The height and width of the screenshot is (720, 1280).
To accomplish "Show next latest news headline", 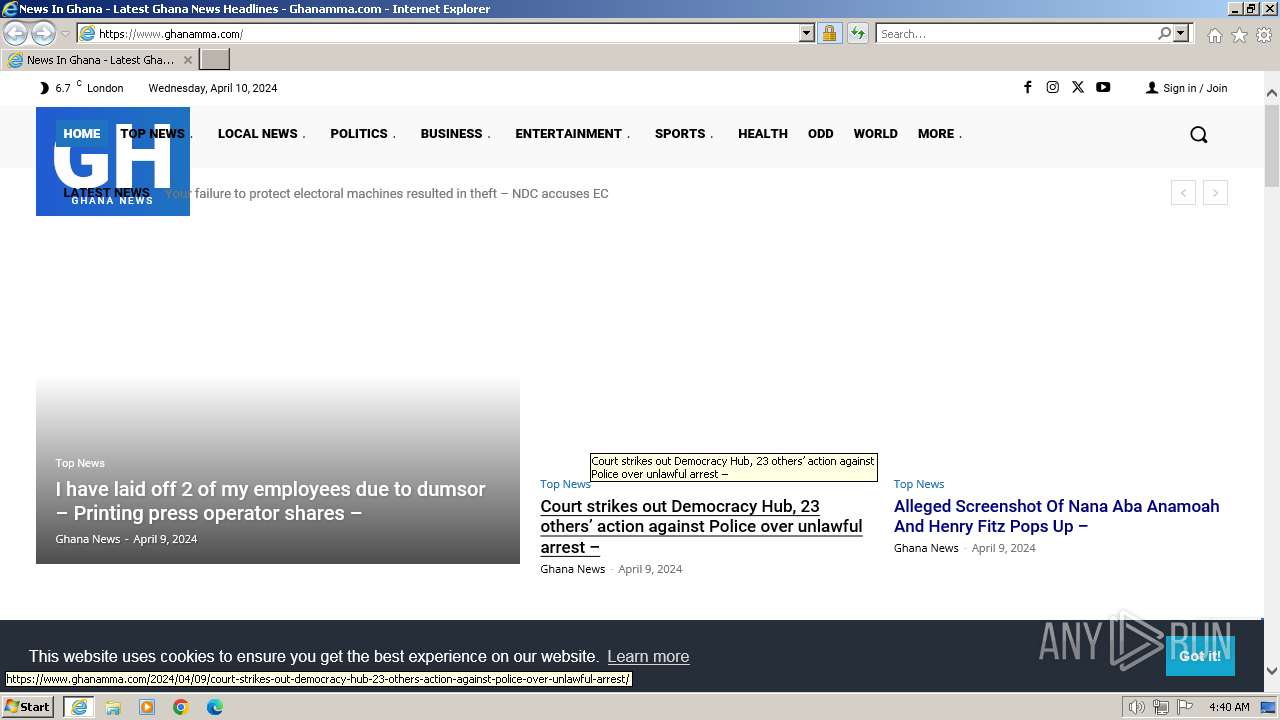I will coord(1215,193).
